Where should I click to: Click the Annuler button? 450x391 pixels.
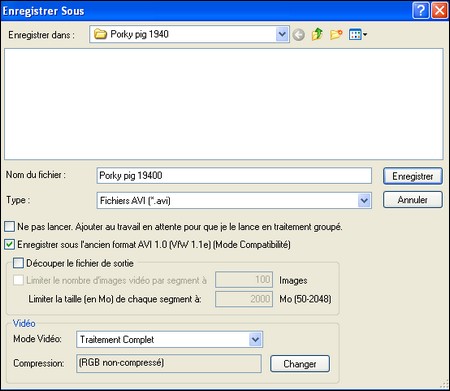(413, 200)
